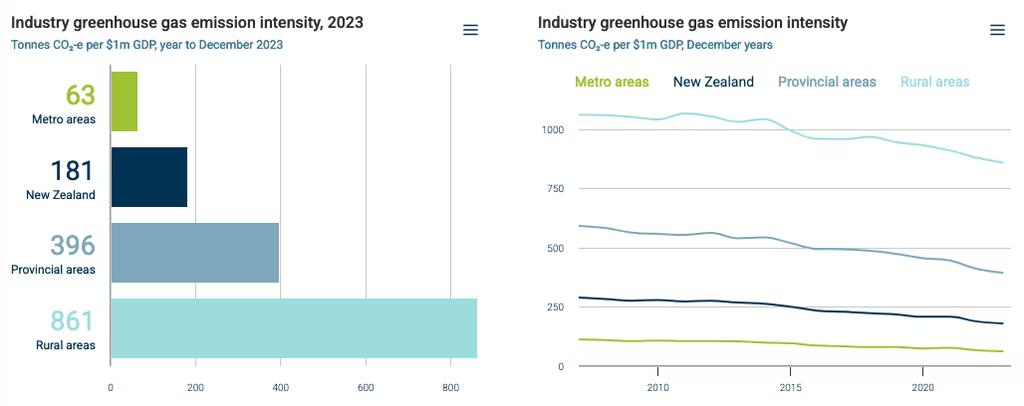Image resolution: width=1024 pixels, height=406 pixels.
Task: Click the Provincial areas bar label
Action: 54,270
